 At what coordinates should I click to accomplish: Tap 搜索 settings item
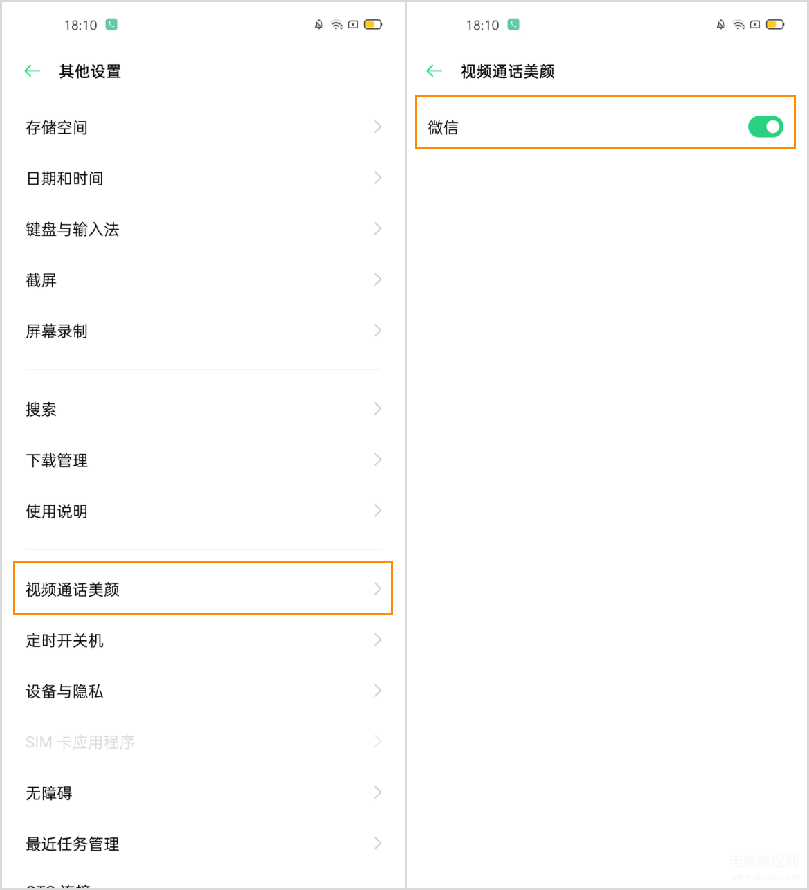point(200,409)
